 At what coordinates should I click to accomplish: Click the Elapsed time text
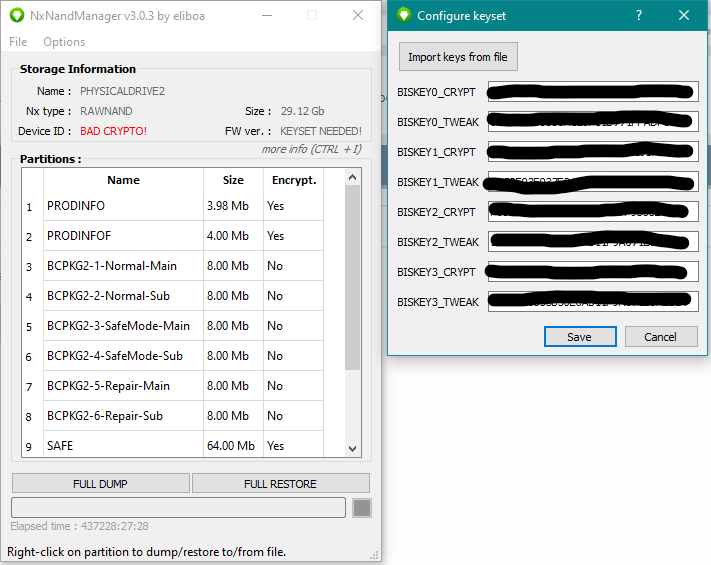pos(79,526)
